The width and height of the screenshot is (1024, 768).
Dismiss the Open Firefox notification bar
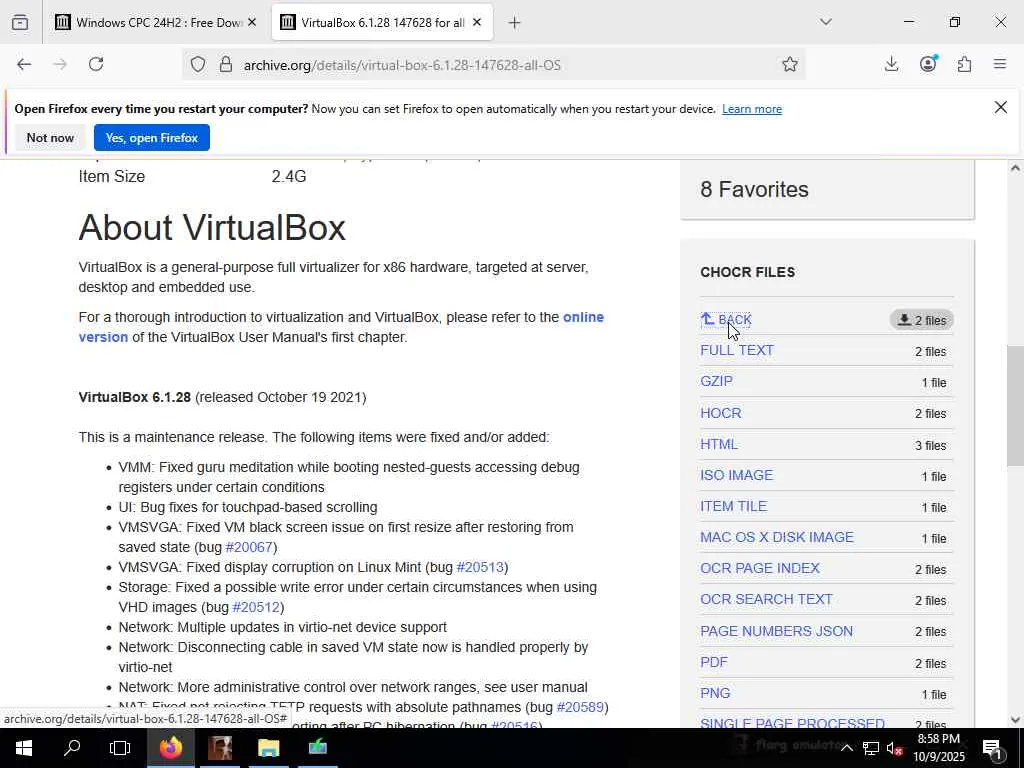1000,107
